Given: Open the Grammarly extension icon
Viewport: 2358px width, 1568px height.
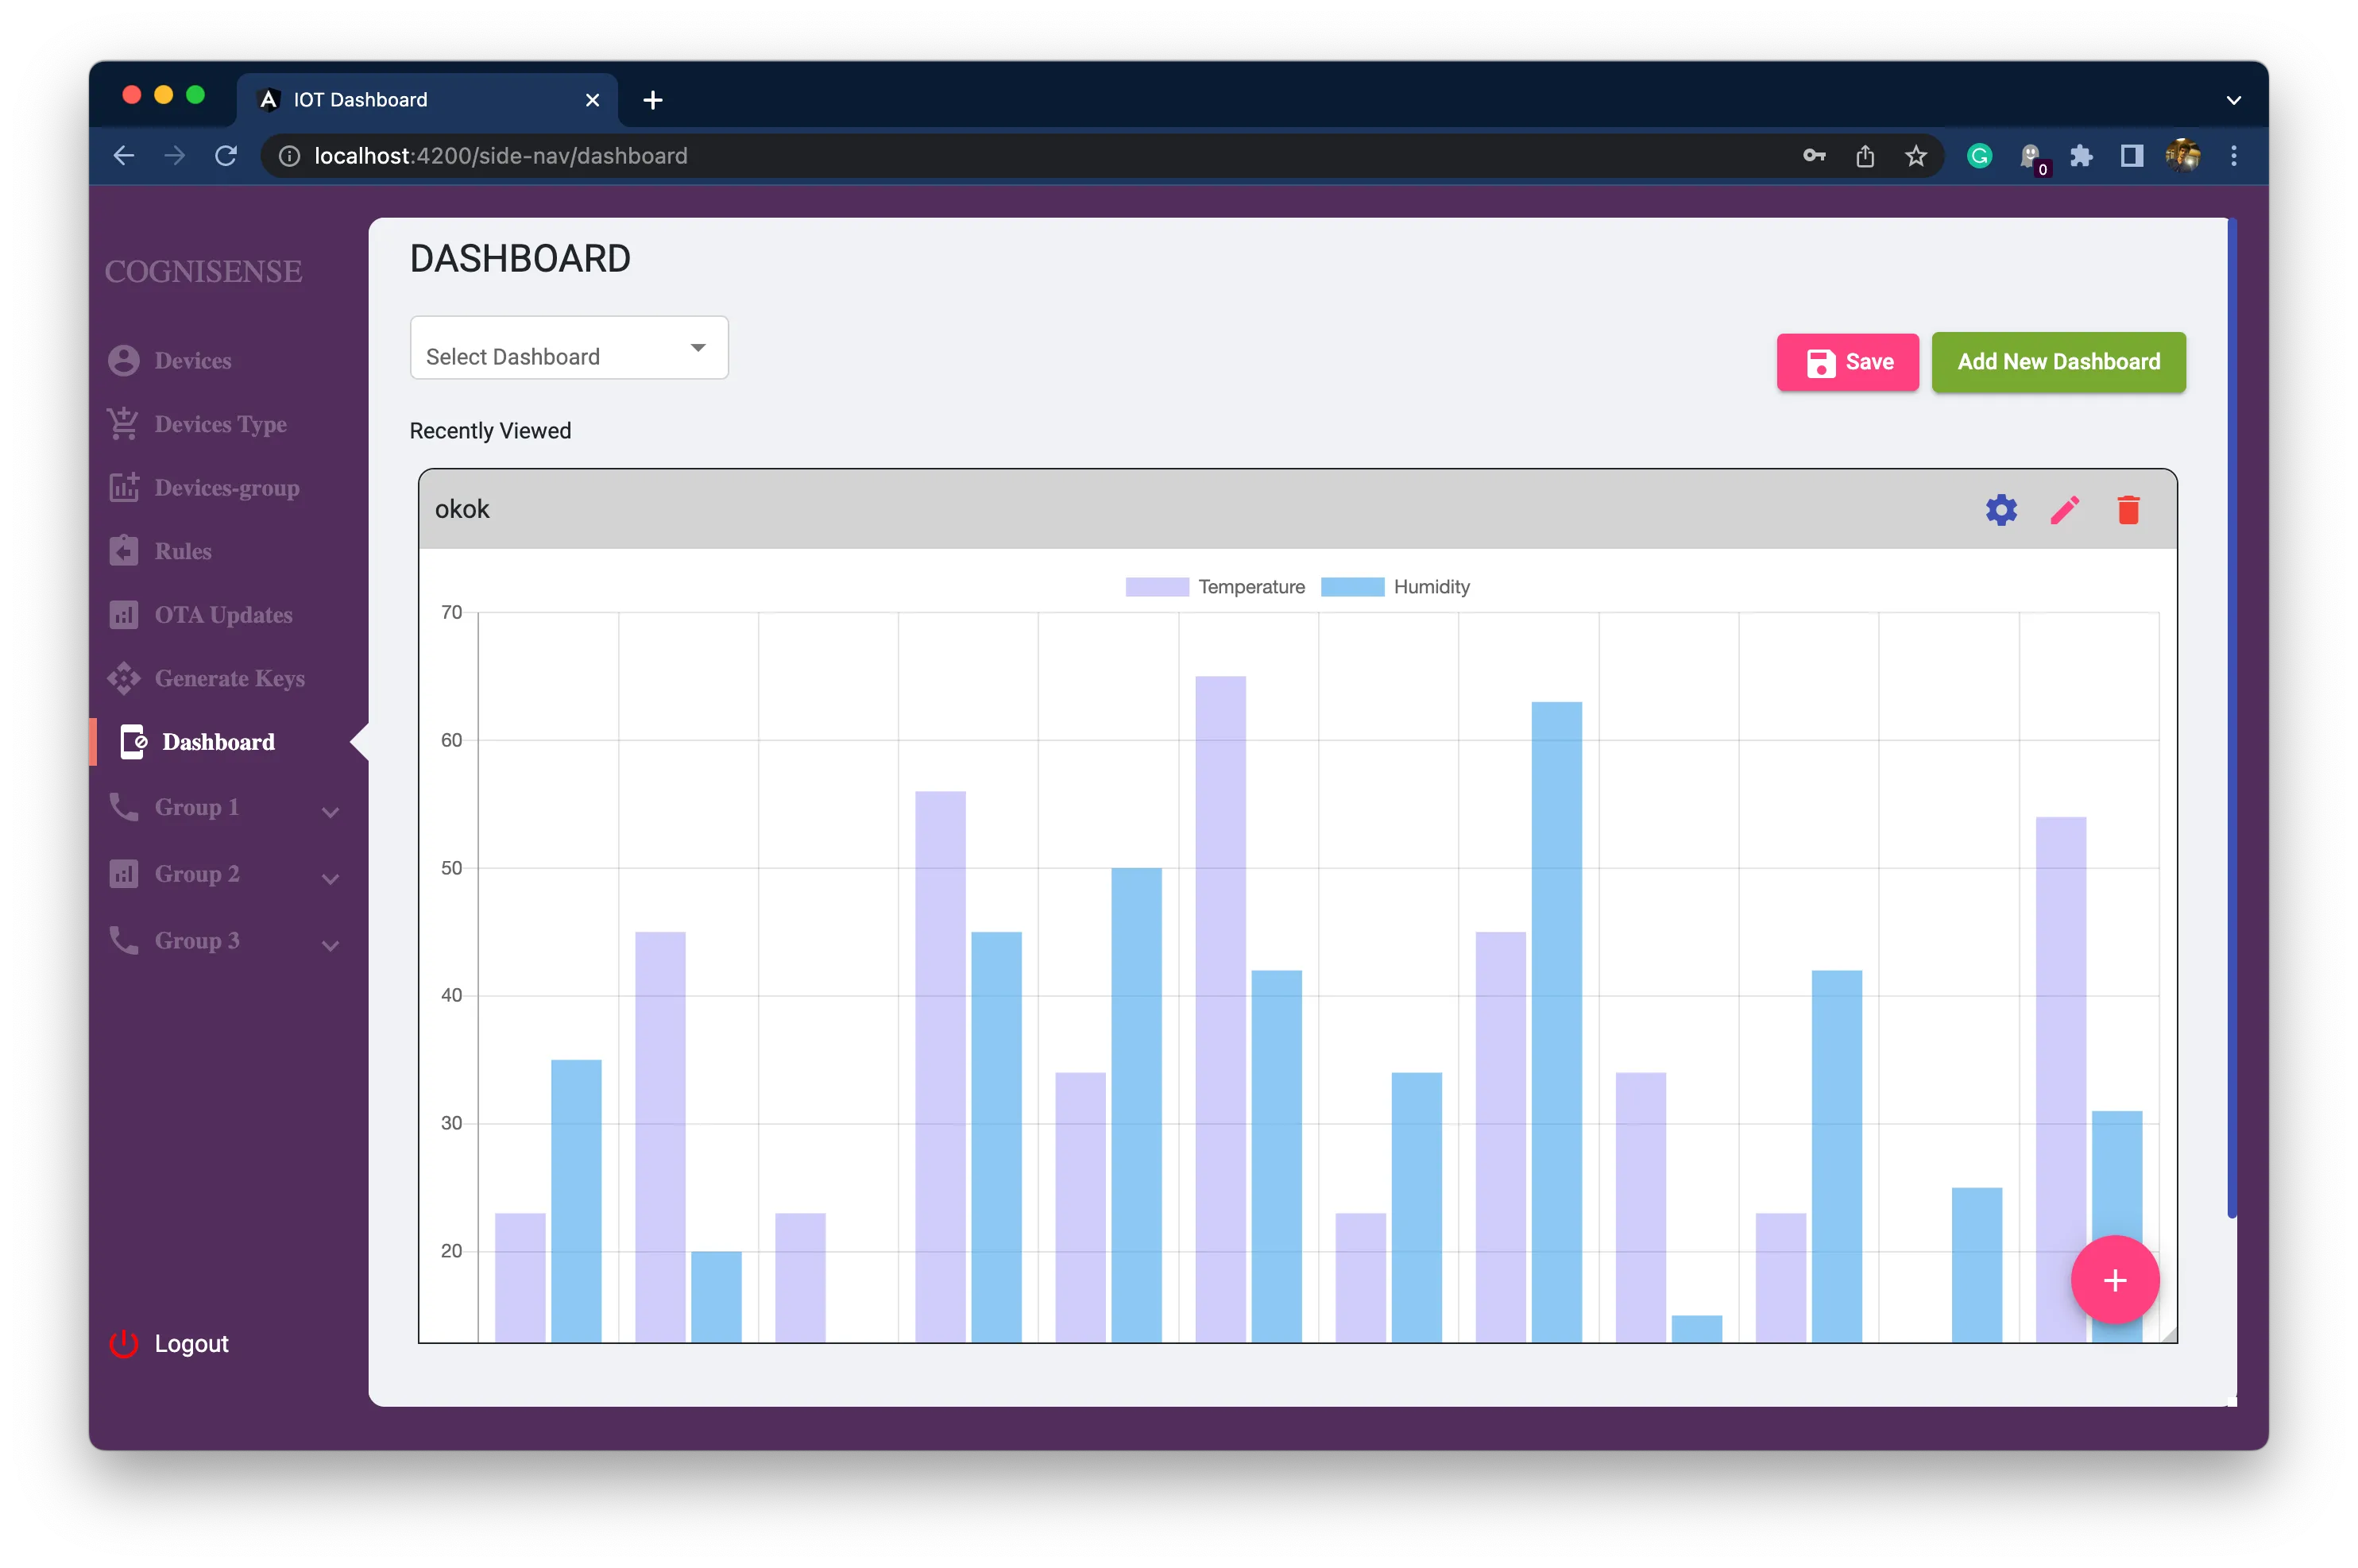Looking at the screenshot, I should coord(1979,155).
